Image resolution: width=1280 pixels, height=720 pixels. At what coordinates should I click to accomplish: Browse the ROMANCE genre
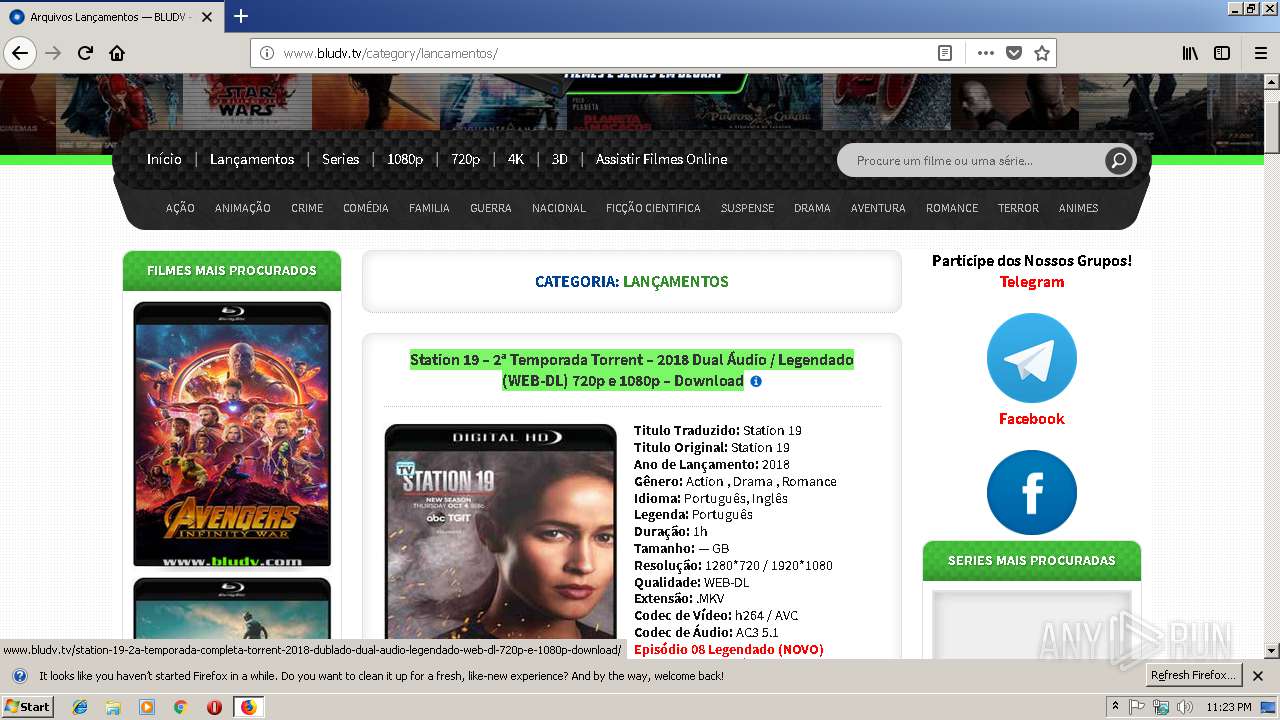tap(952, 208)
